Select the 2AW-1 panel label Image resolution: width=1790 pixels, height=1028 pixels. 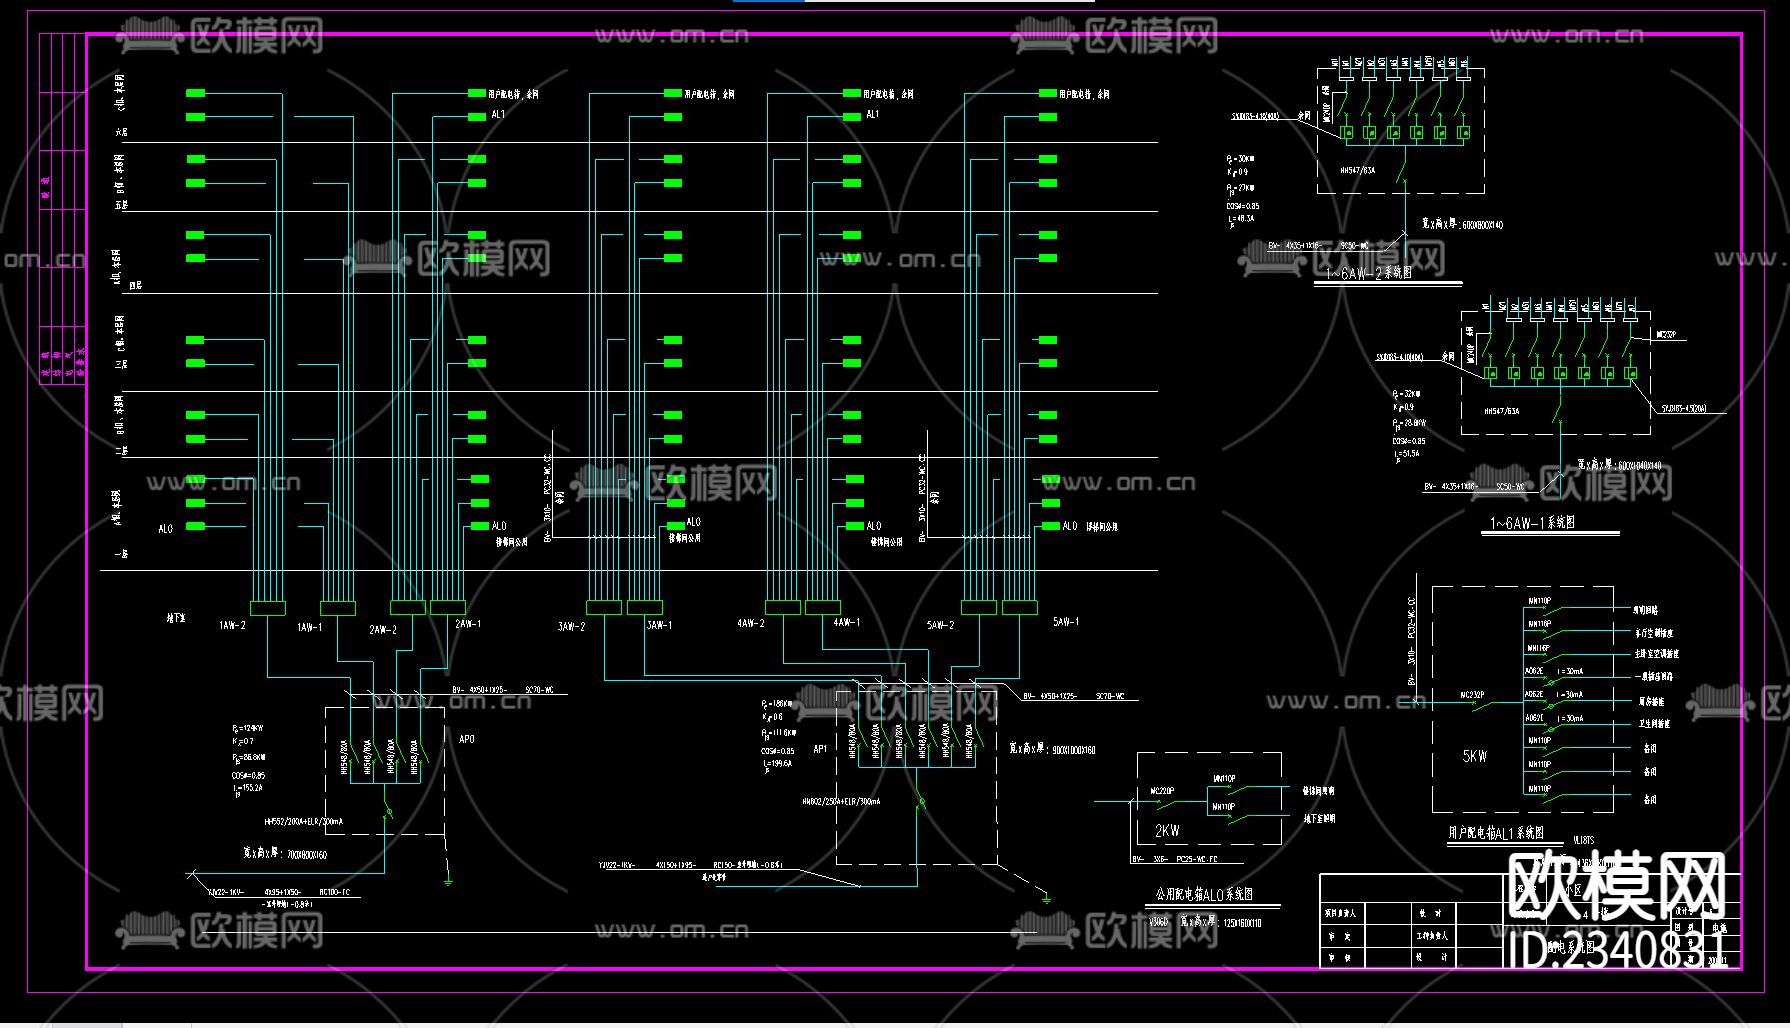pyautogui.click(x=468, y=624)
